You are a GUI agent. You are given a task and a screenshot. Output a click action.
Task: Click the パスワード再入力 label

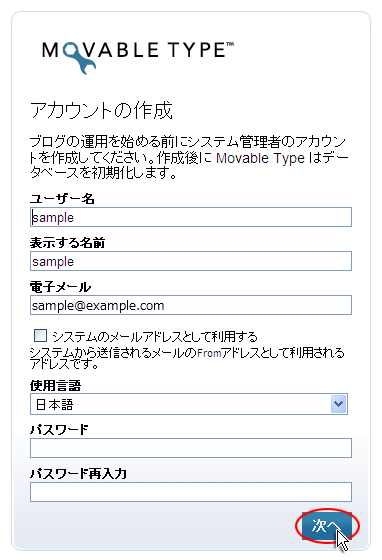79,474
